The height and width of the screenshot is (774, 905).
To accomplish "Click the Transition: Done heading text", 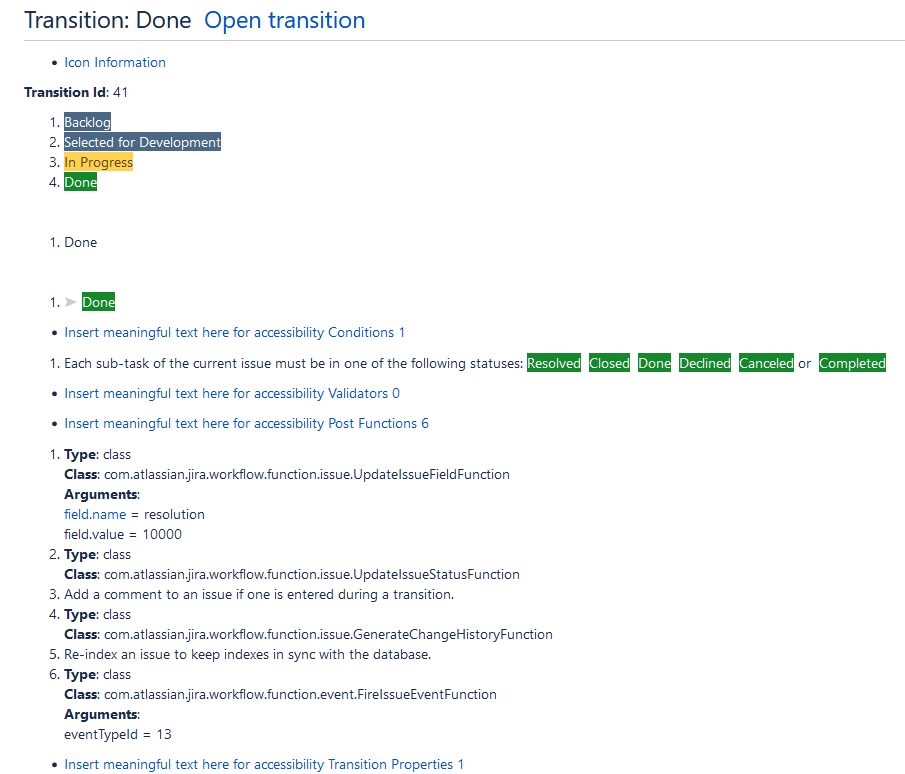I will 107,20.
